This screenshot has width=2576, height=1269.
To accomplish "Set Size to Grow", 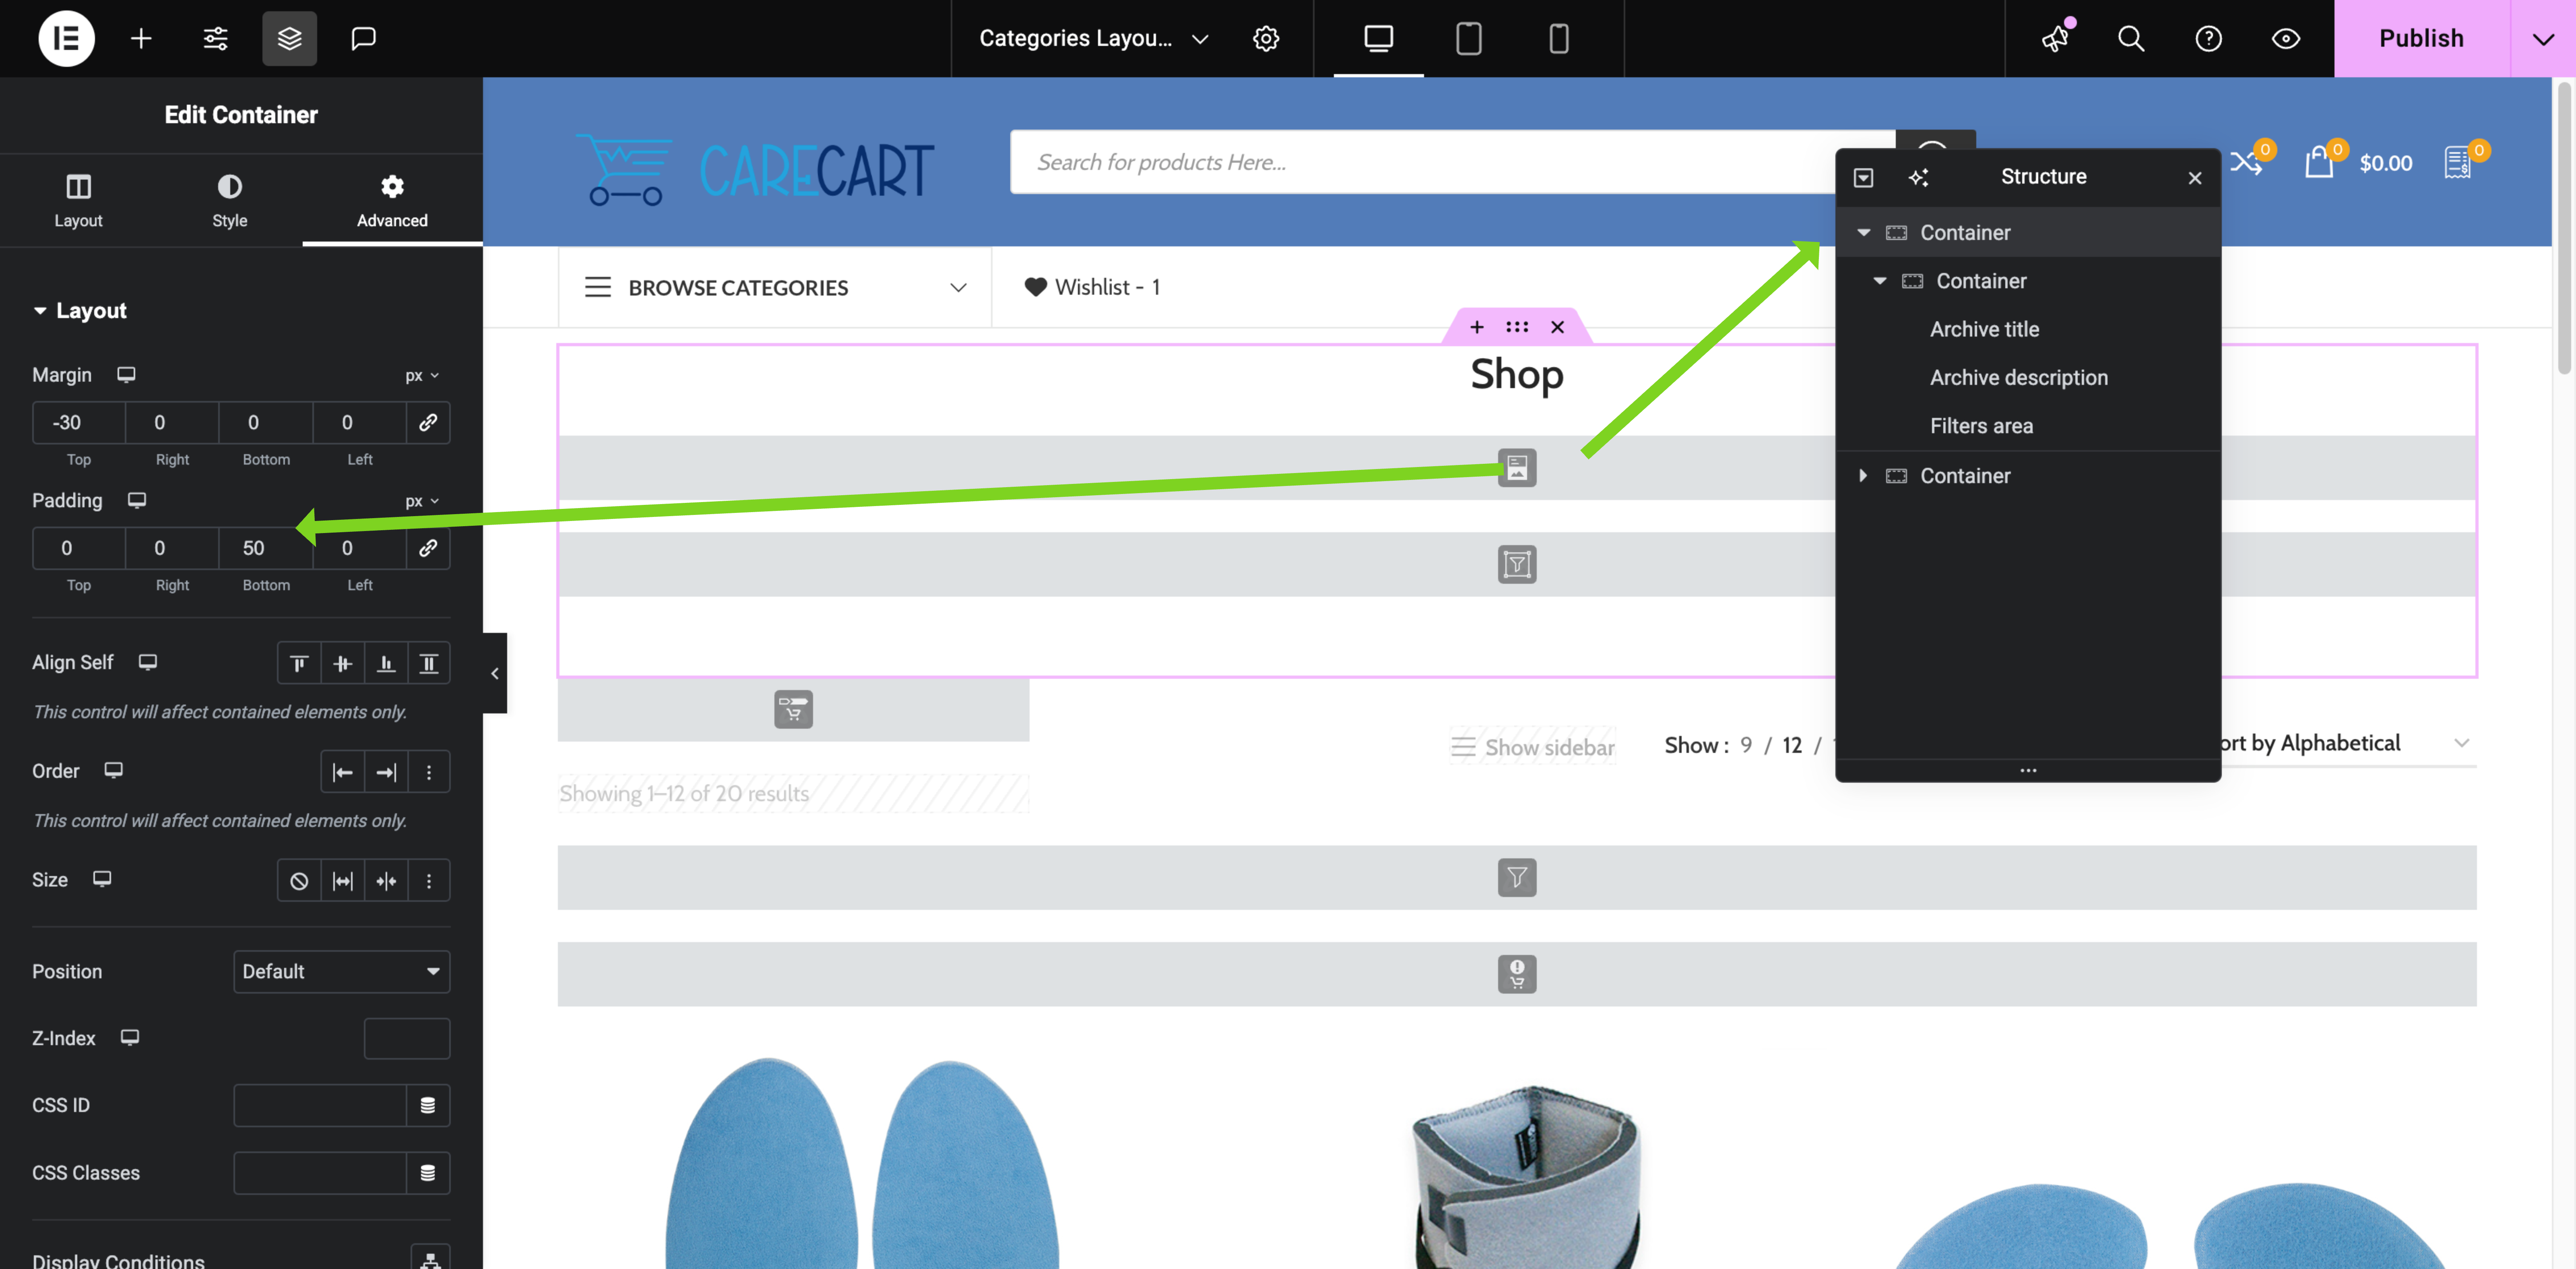I will click(342, 881).
